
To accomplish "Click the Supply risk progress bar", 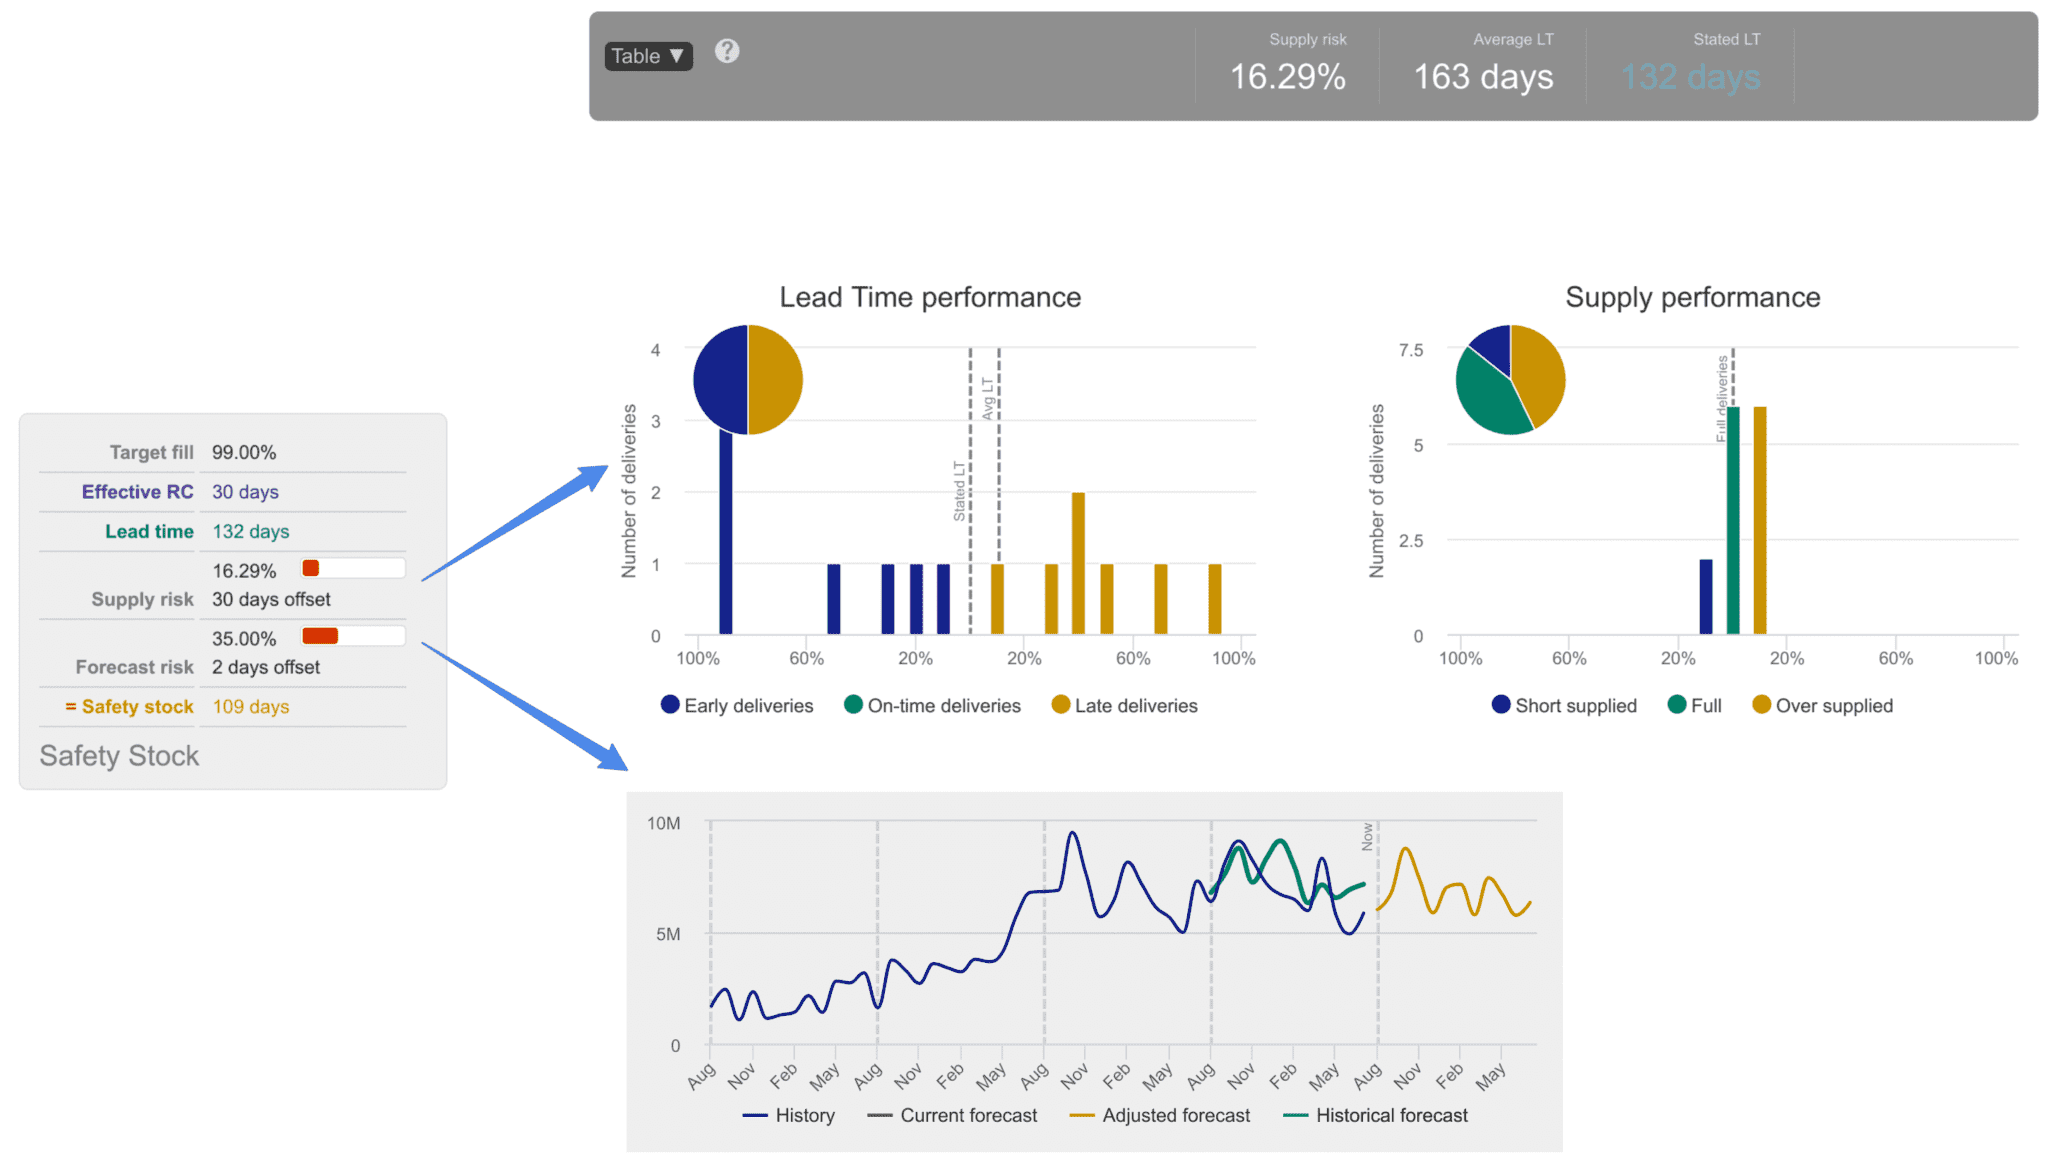I will pos(353,568).
